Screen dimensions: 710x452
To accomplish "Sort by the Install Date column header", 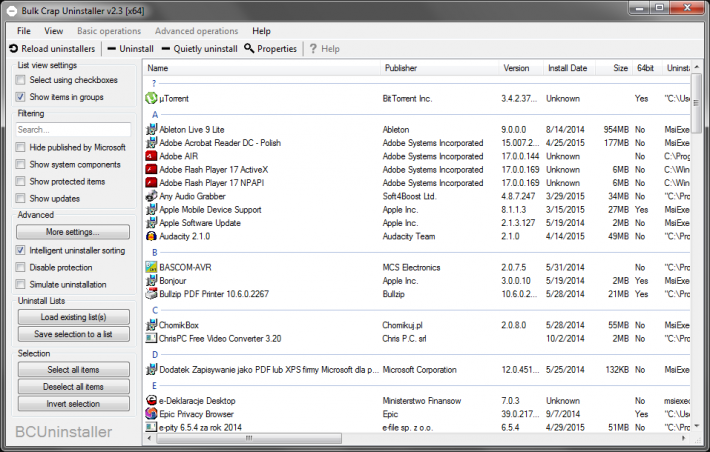I will pyautogui.click(x=569, y=68).
